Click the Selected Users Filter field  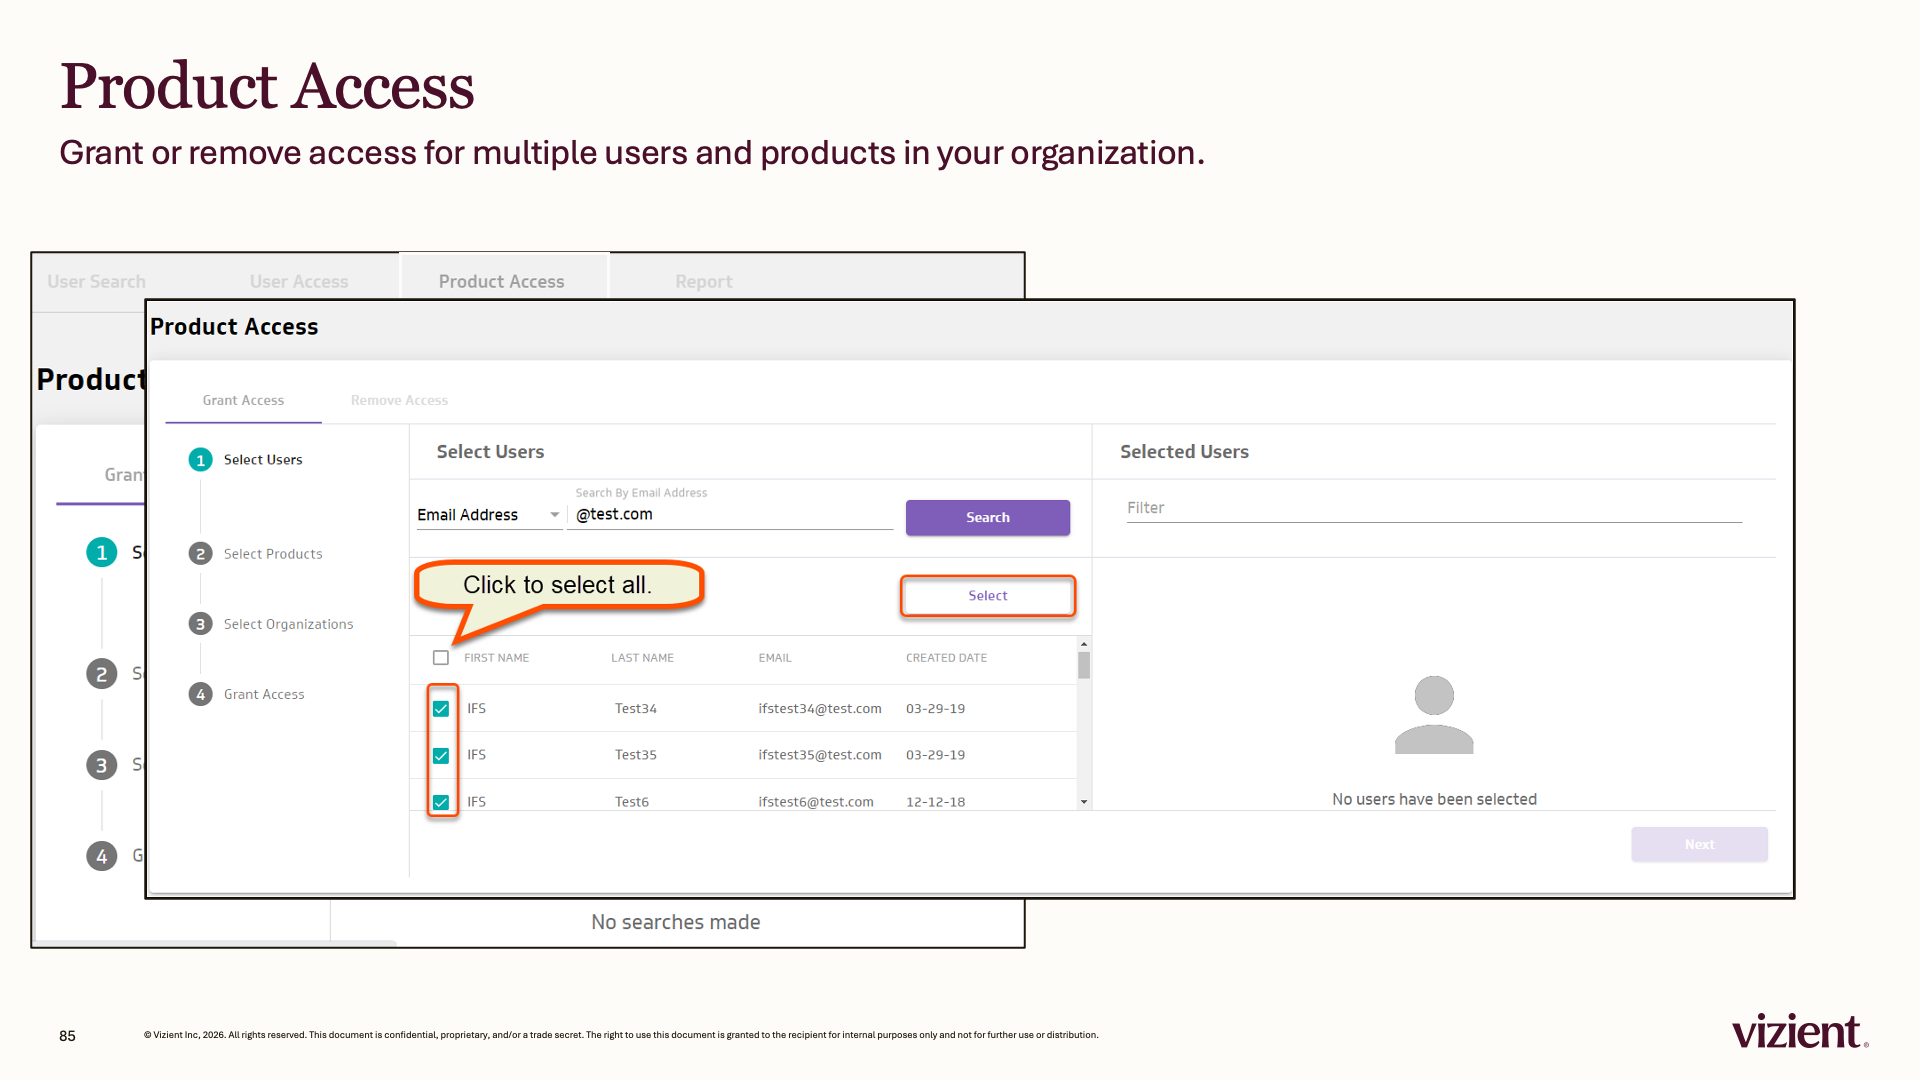click(x=1434, y=508)
